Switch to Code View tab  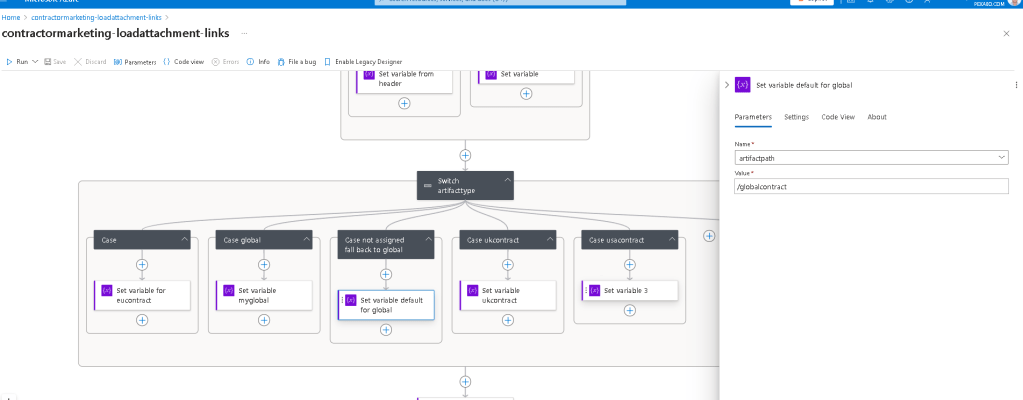838,117
